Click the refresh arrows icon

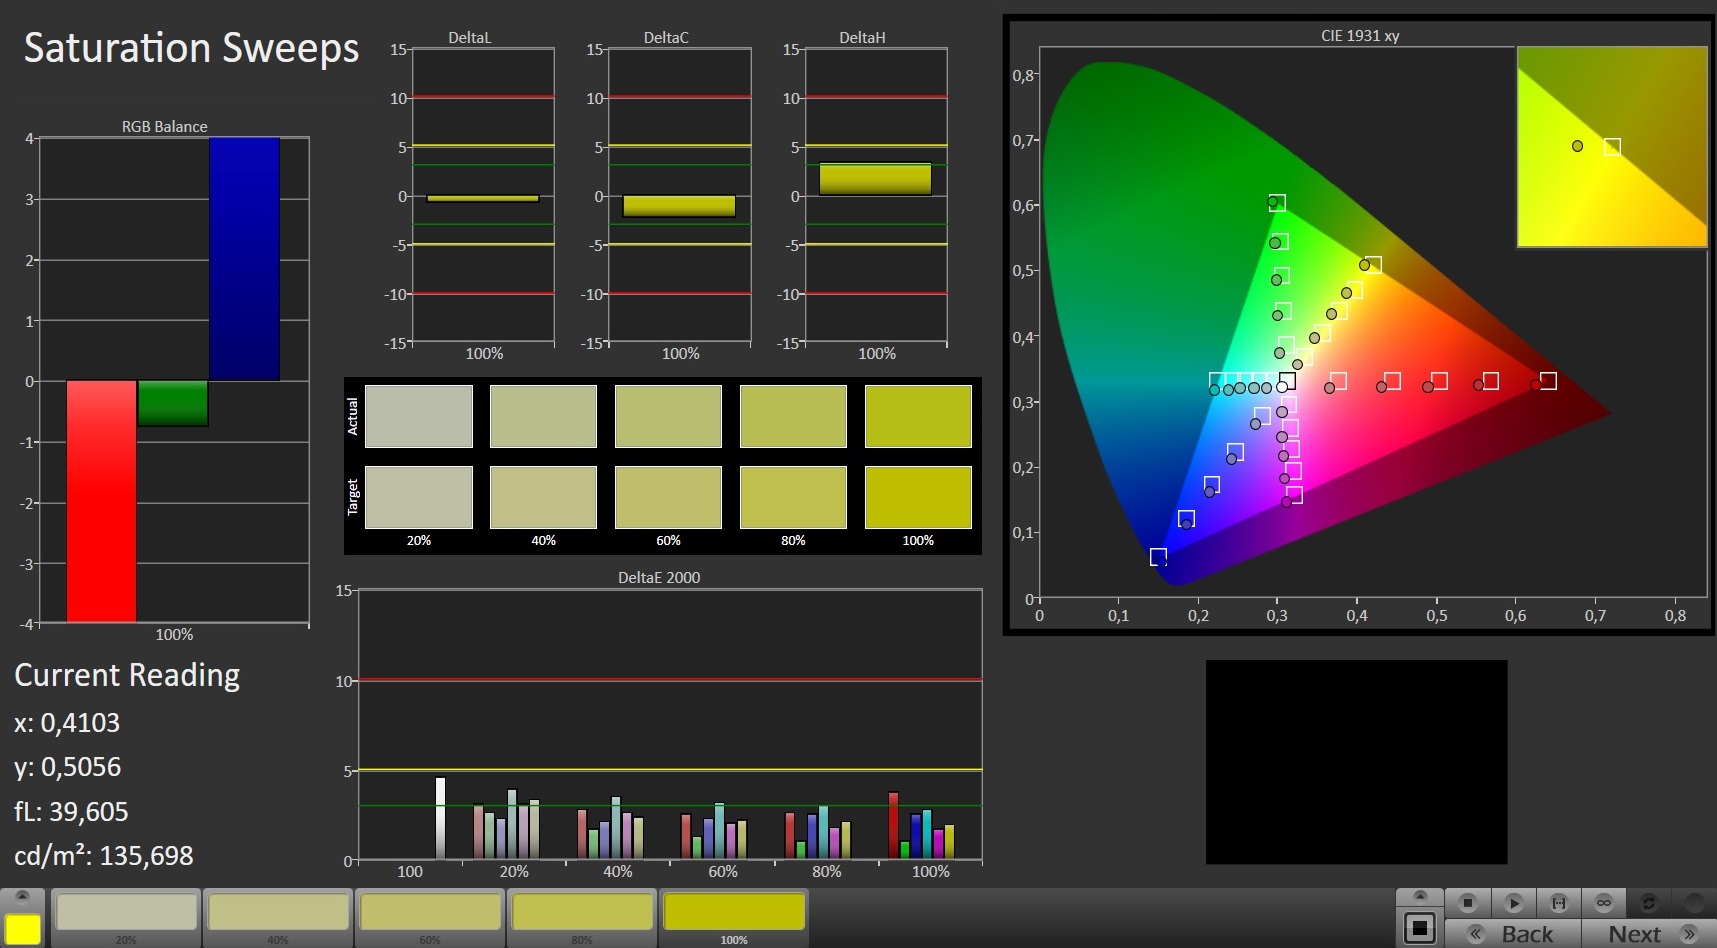point(1649,902)
